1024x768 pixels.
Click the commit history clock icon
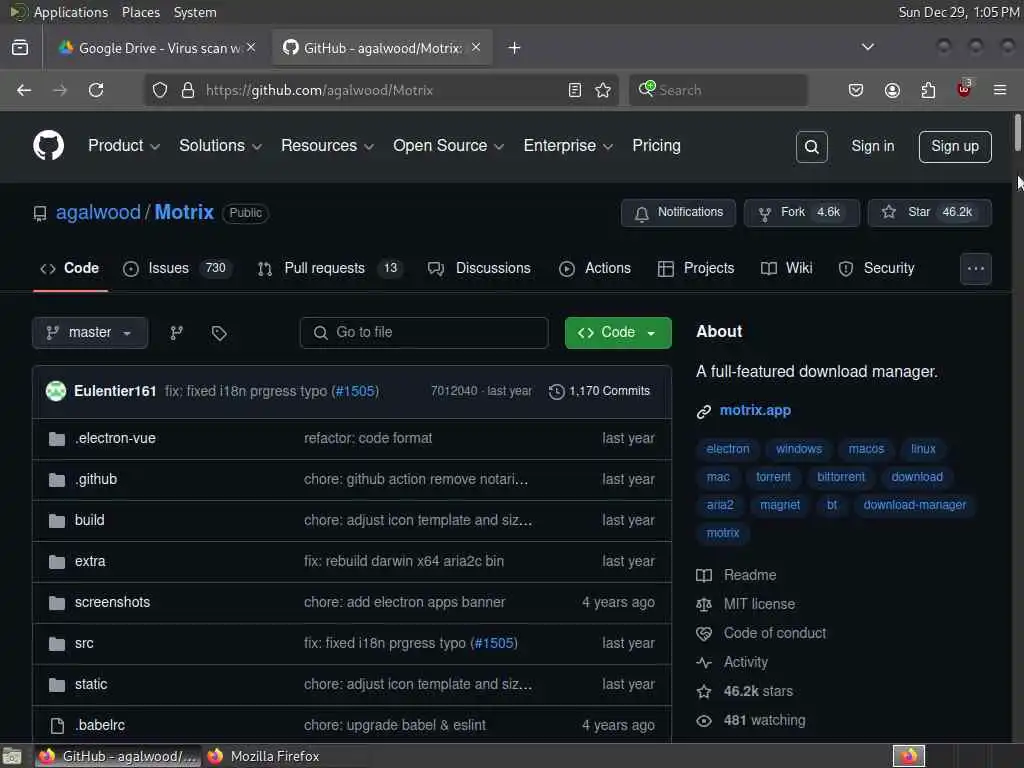click(556, 391)
